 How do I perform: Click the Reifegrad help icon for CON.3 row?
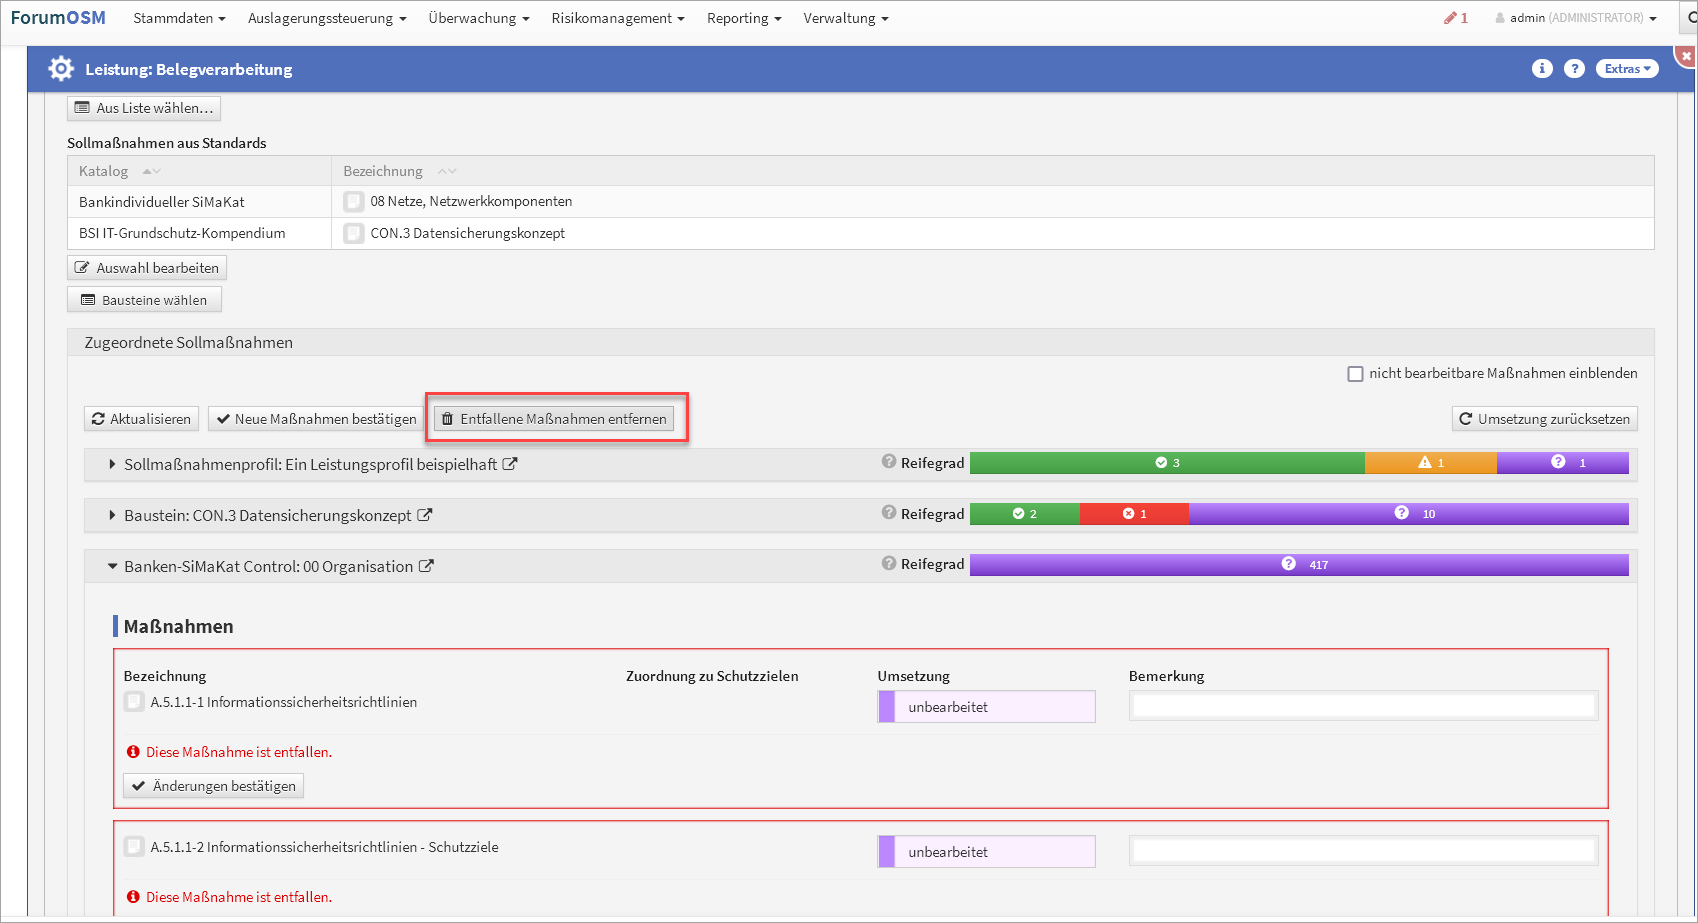(888, 512)
